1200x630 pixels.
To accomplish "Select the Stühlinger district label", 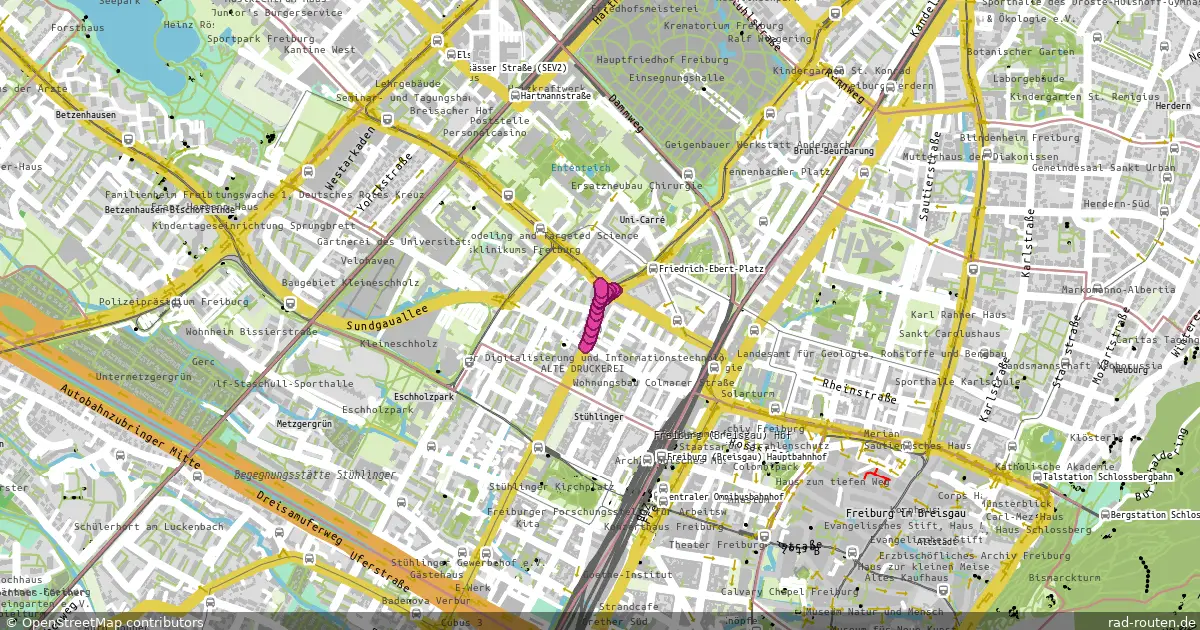I will (x=599, y=415).
